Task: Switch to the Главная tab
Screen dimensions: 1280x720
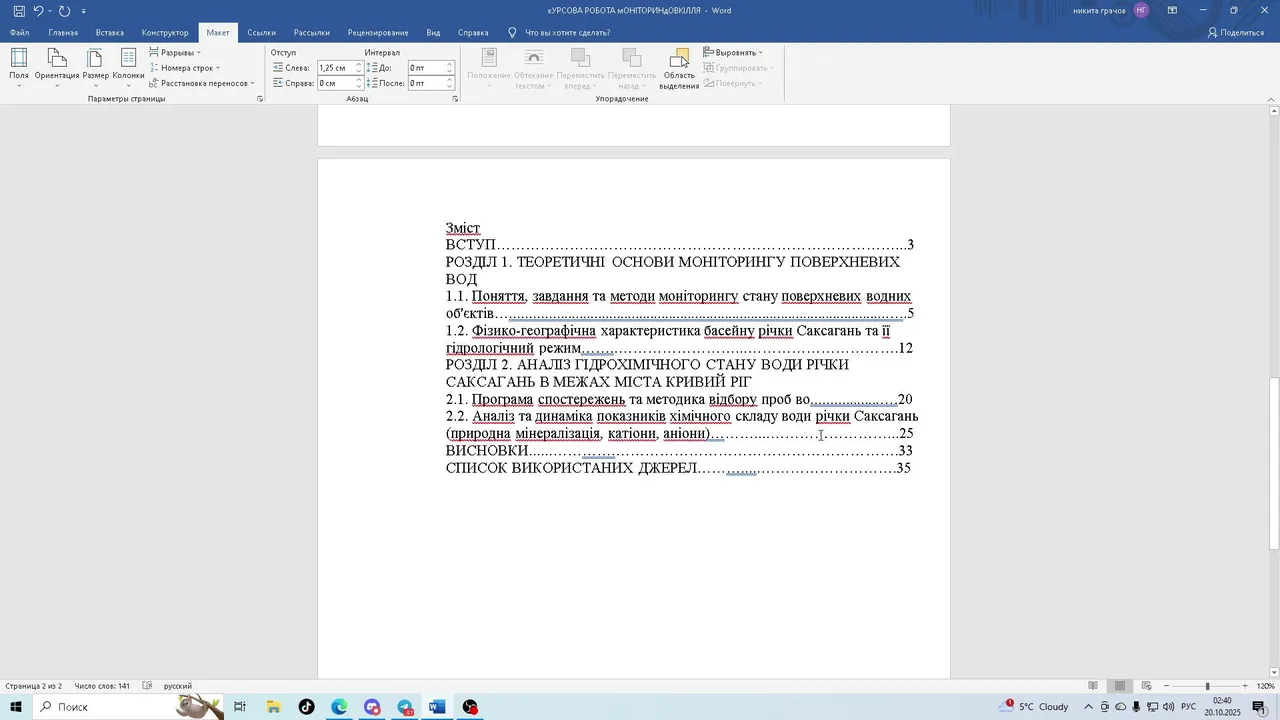Action: pos(63,33)
